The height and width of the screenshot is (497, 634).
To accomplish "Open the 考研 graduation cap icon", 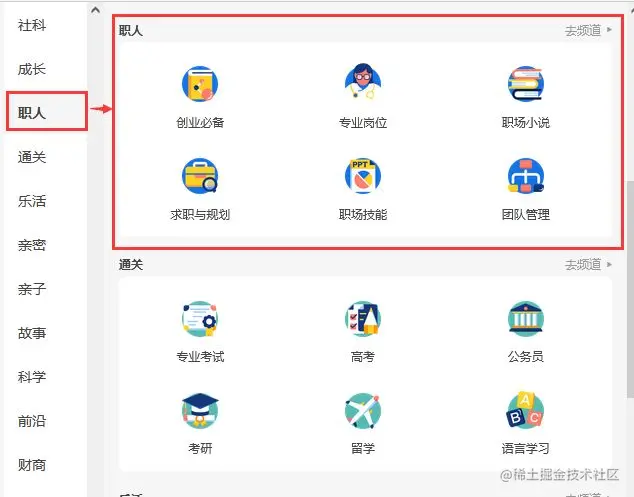I will 200,410.
